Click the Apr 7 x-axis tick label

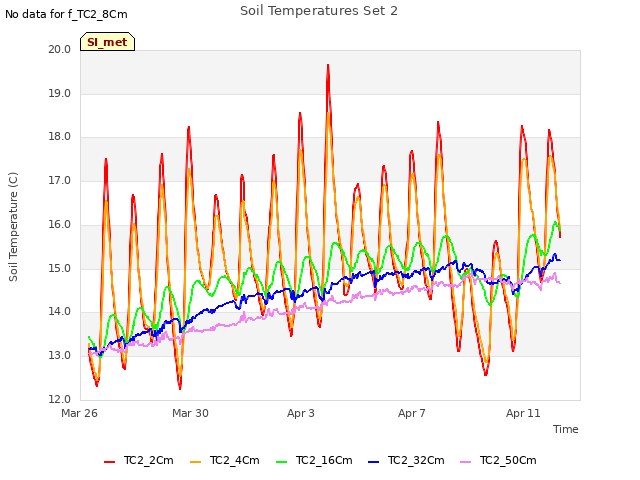pyautogui.click(x=412, y=413)
